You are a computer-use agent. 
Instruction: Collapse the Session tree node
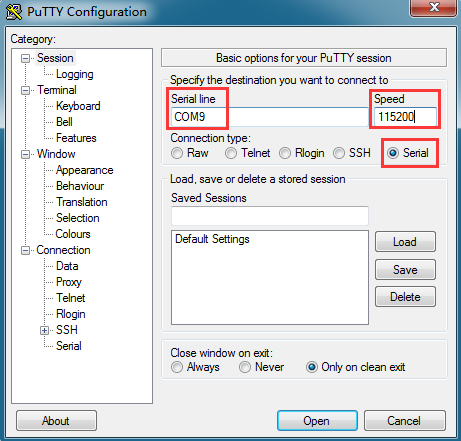[x=25, y=59]
